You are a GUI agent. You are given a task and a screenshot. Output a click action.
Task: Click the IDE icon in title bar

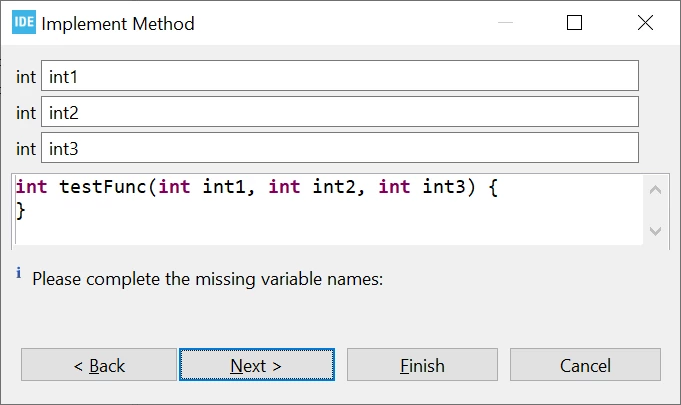pos(23,22)
